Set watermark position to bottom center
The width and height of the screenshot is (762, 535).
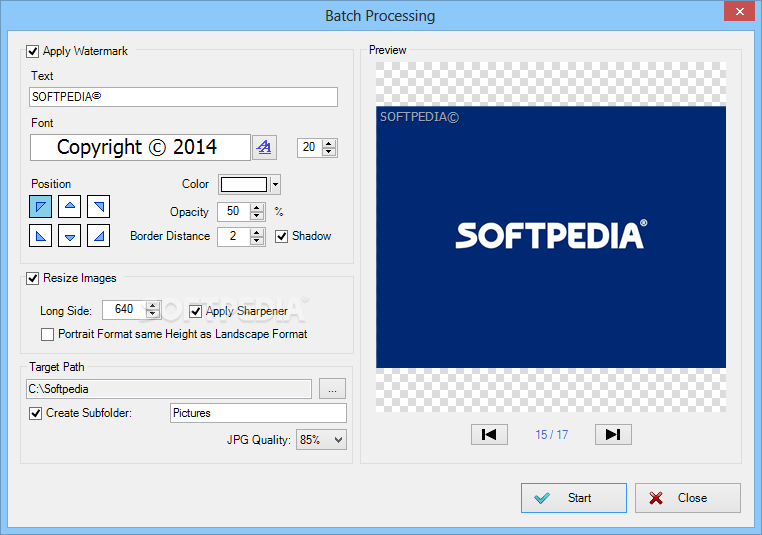(x=69, y=236)
